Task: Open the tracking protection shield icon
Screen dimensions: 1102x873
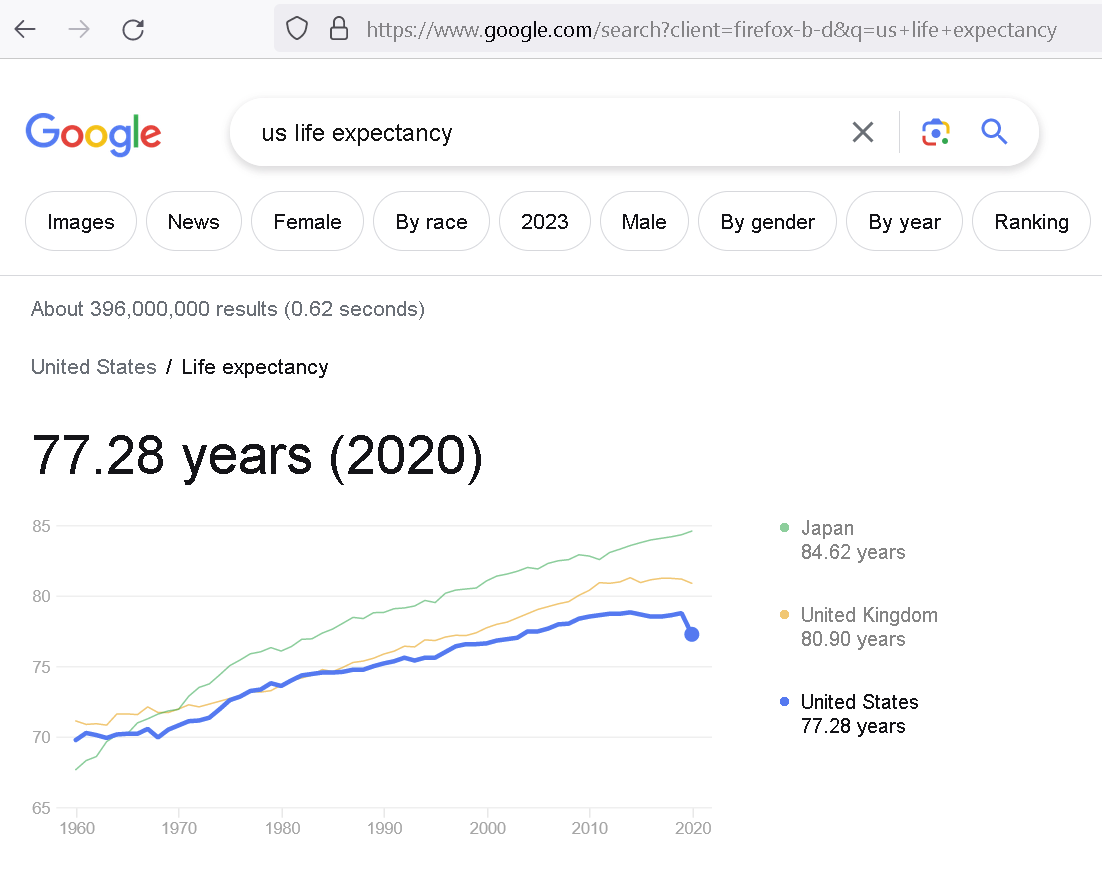Action: [x=297, y=29]
